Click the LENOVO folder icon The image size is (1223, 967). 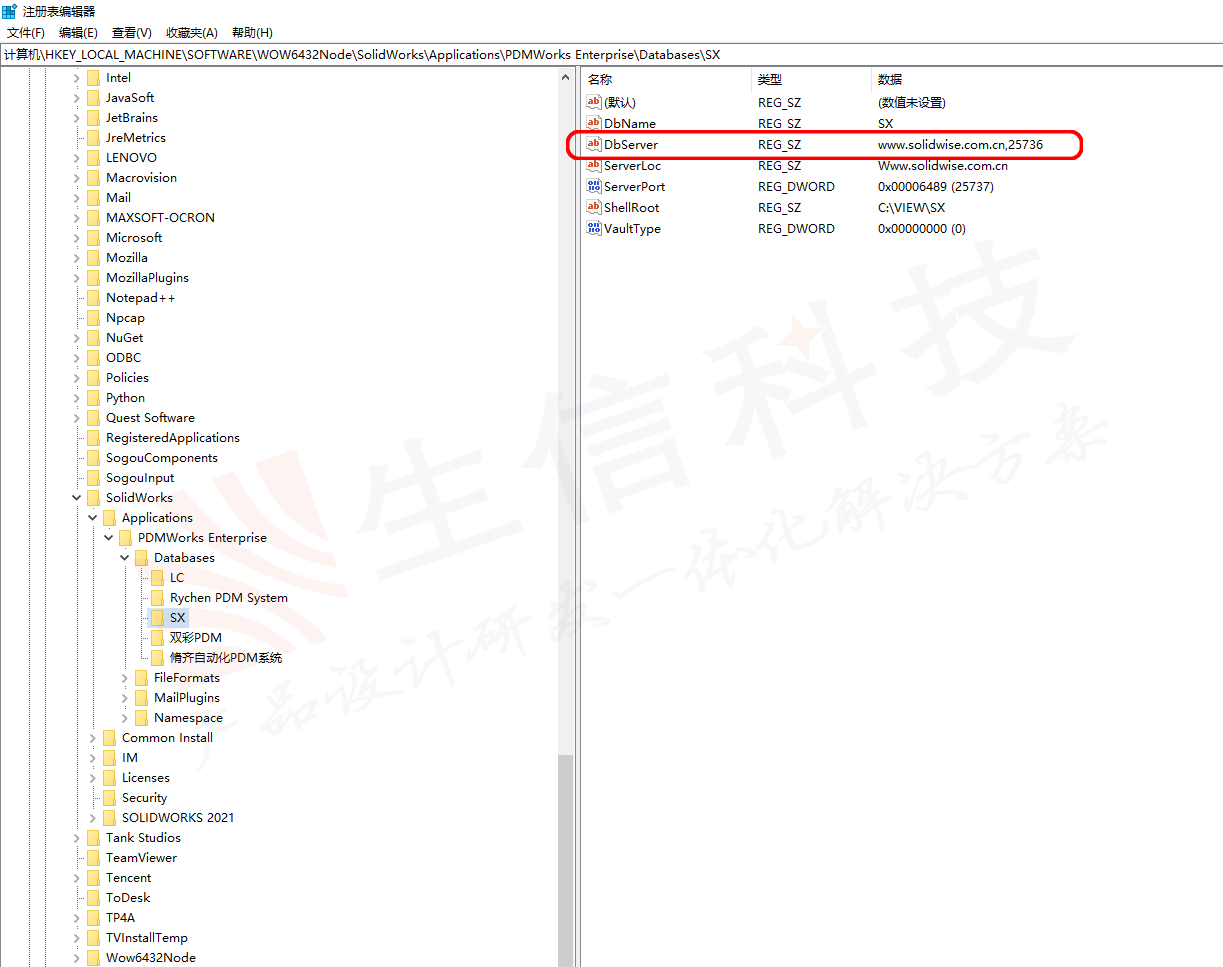(94, 158)
